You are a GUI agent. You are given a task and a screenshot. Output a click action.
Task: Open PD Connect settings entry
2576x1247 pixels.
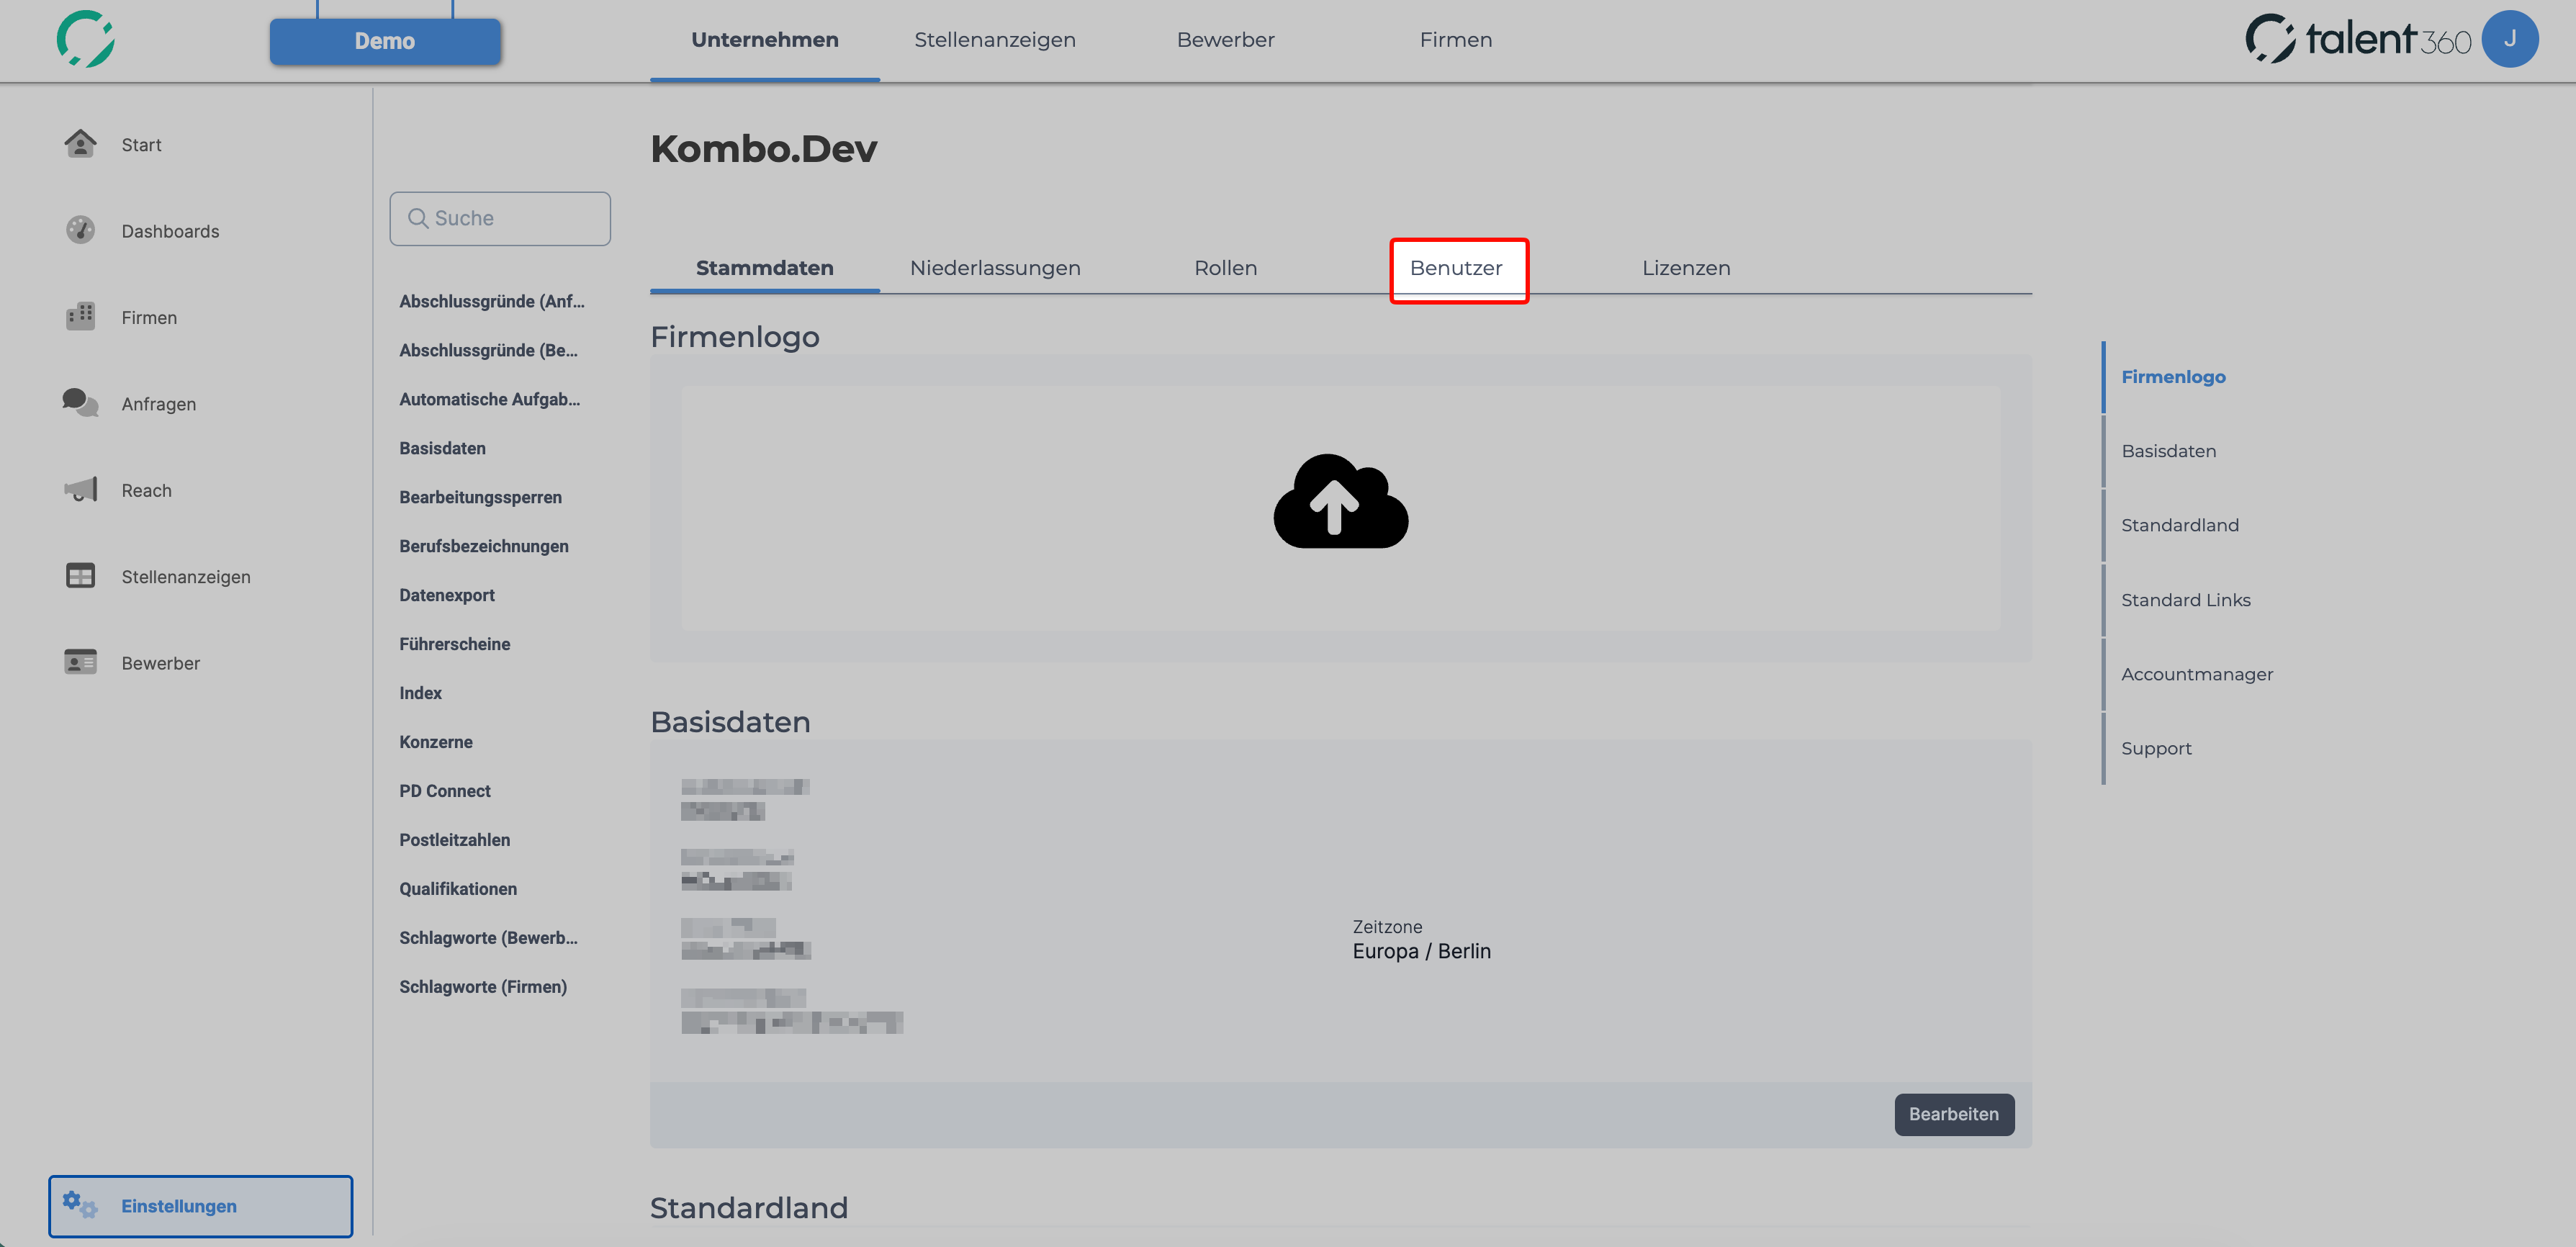(x=445, y=791)
